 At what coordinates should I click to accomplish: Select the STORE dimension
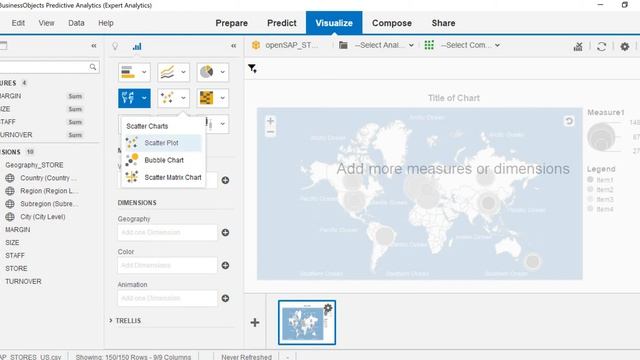coord(16,269)
